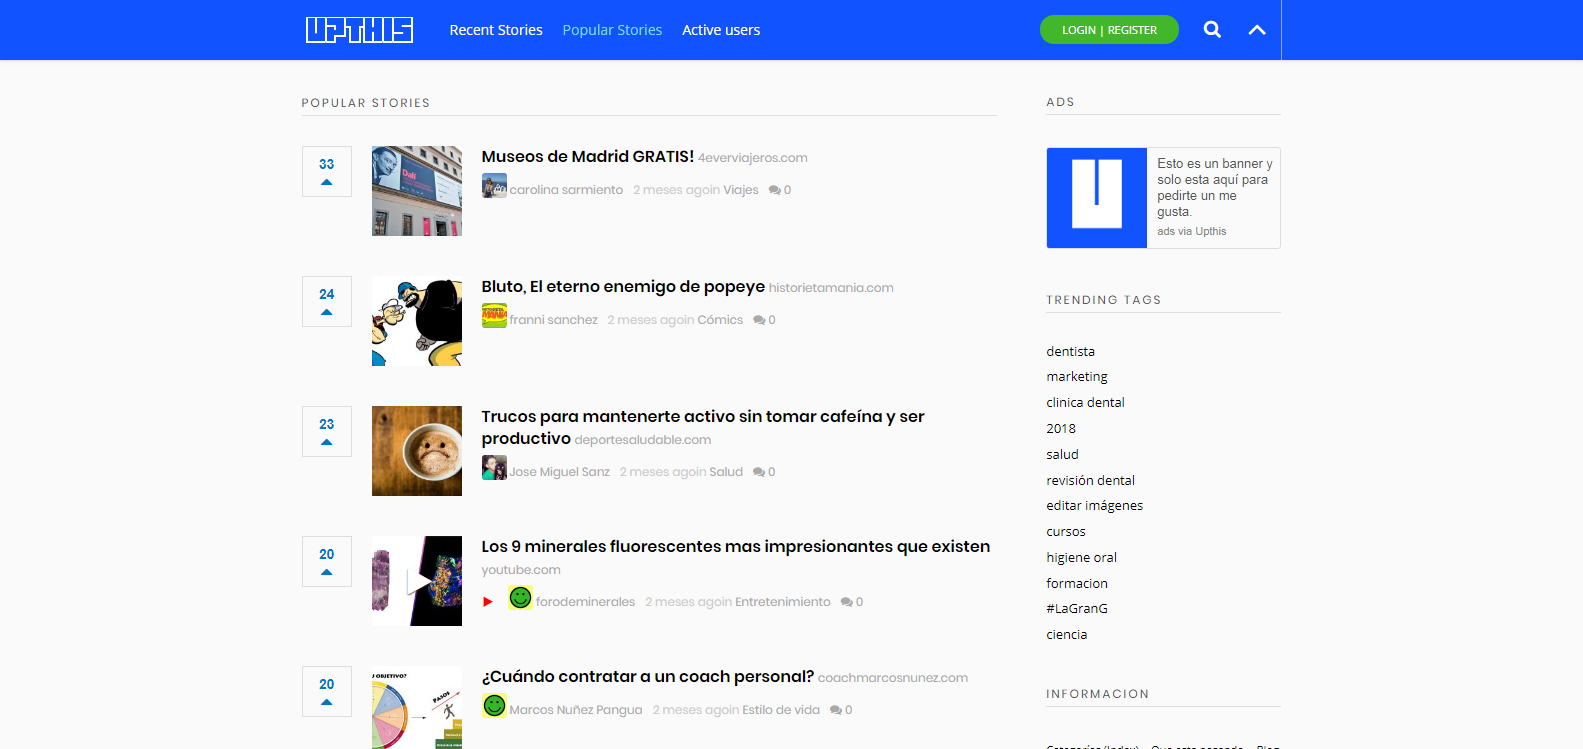Open the Viajes category
Viewport: 1583px width, 749px height.
coord(741,190)
